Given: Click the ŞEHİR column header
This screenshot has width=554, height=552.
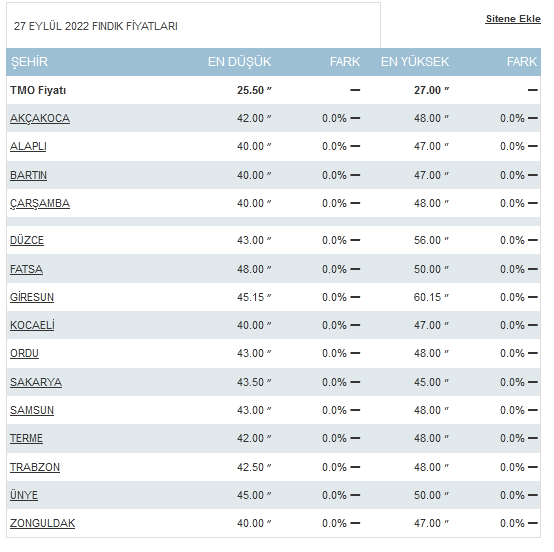Looking at the screenshot, I should point(29,62).
